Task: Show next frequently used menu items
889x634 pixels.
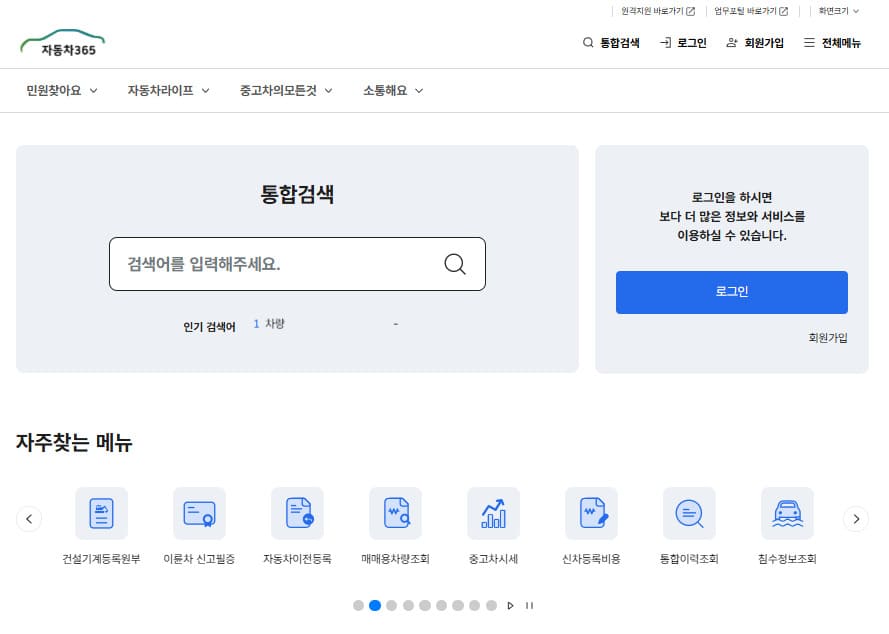Action: point(856,519)
